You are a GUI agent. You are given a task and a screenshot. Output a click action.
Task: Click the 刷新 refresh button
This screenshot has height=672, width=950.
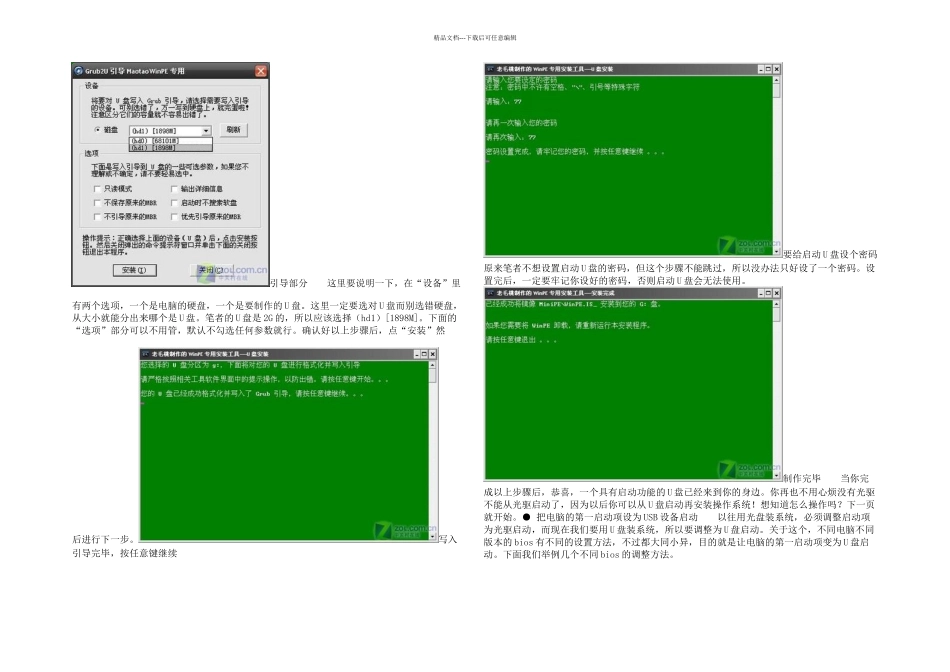pos(233,130)
